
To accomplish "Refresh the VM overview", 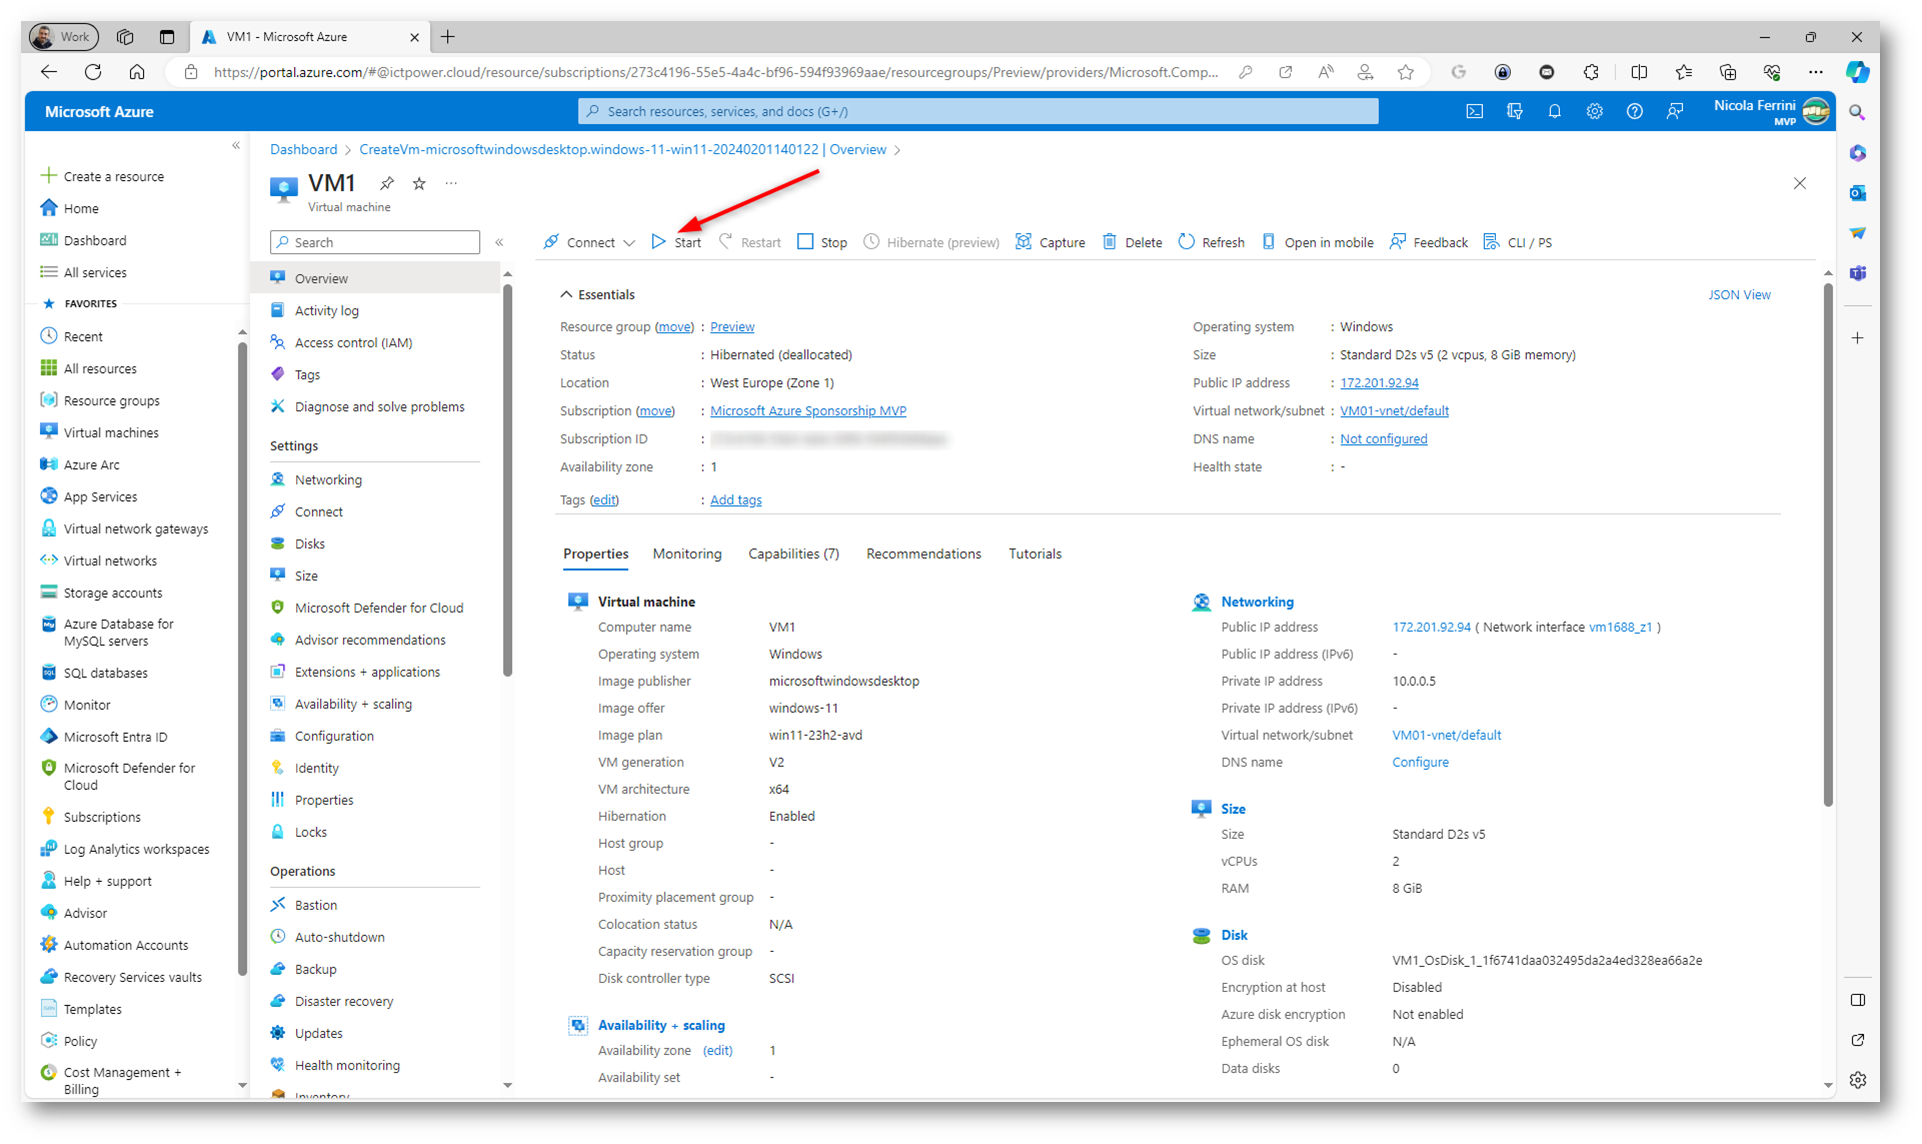I will 1211,242.
